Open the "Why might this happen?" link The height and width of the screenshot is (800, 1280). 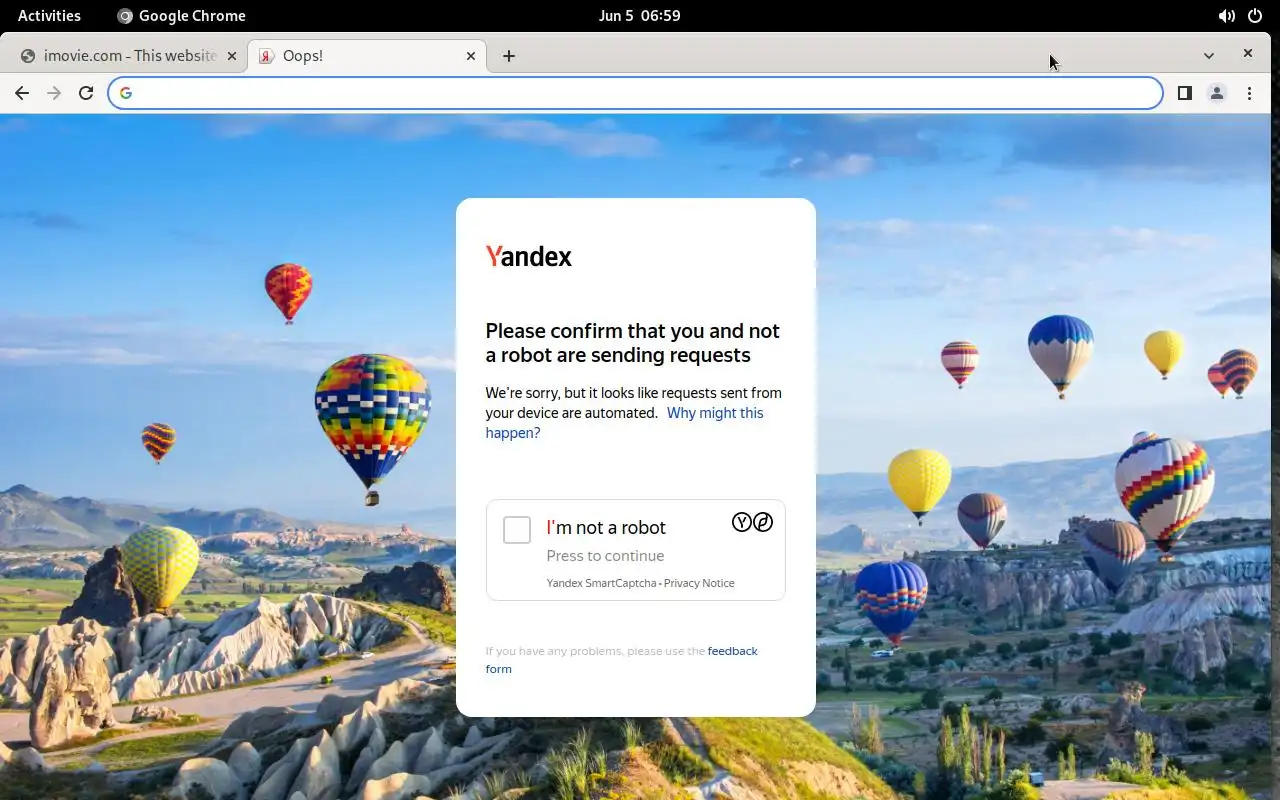[624, 423]
